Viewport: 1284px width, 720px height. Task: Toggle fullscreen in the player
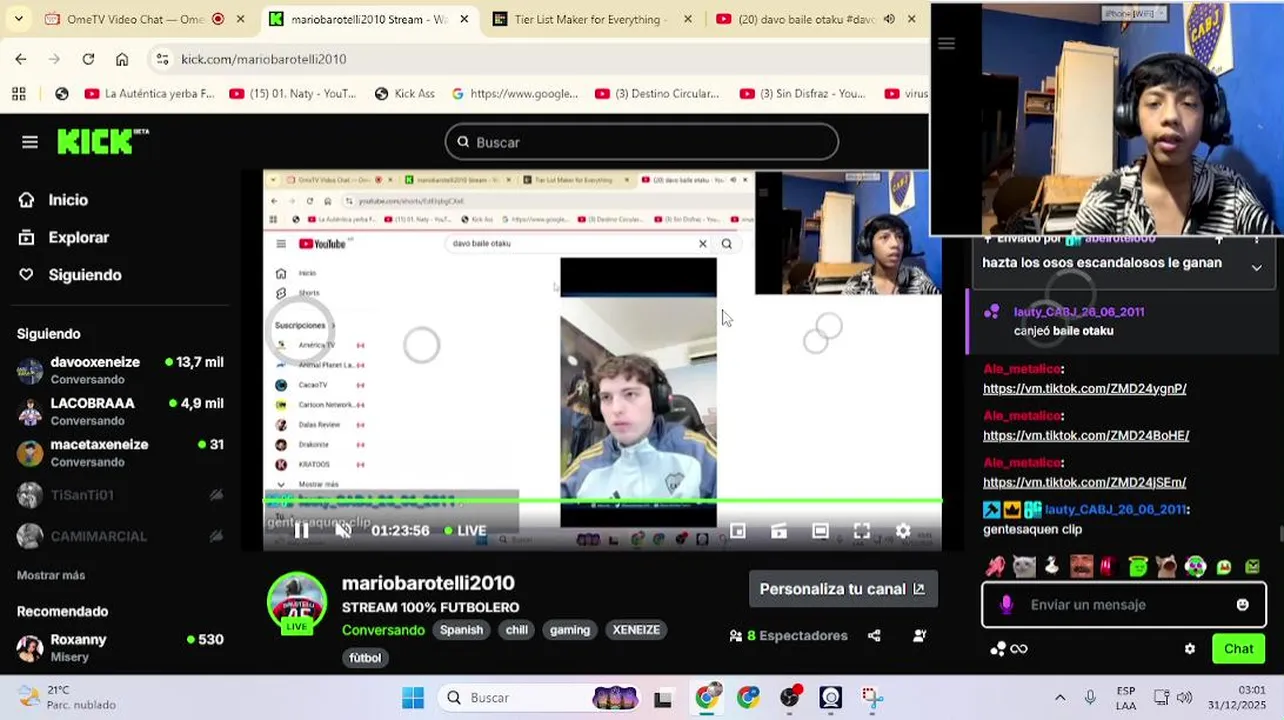[x=861, y=531]
